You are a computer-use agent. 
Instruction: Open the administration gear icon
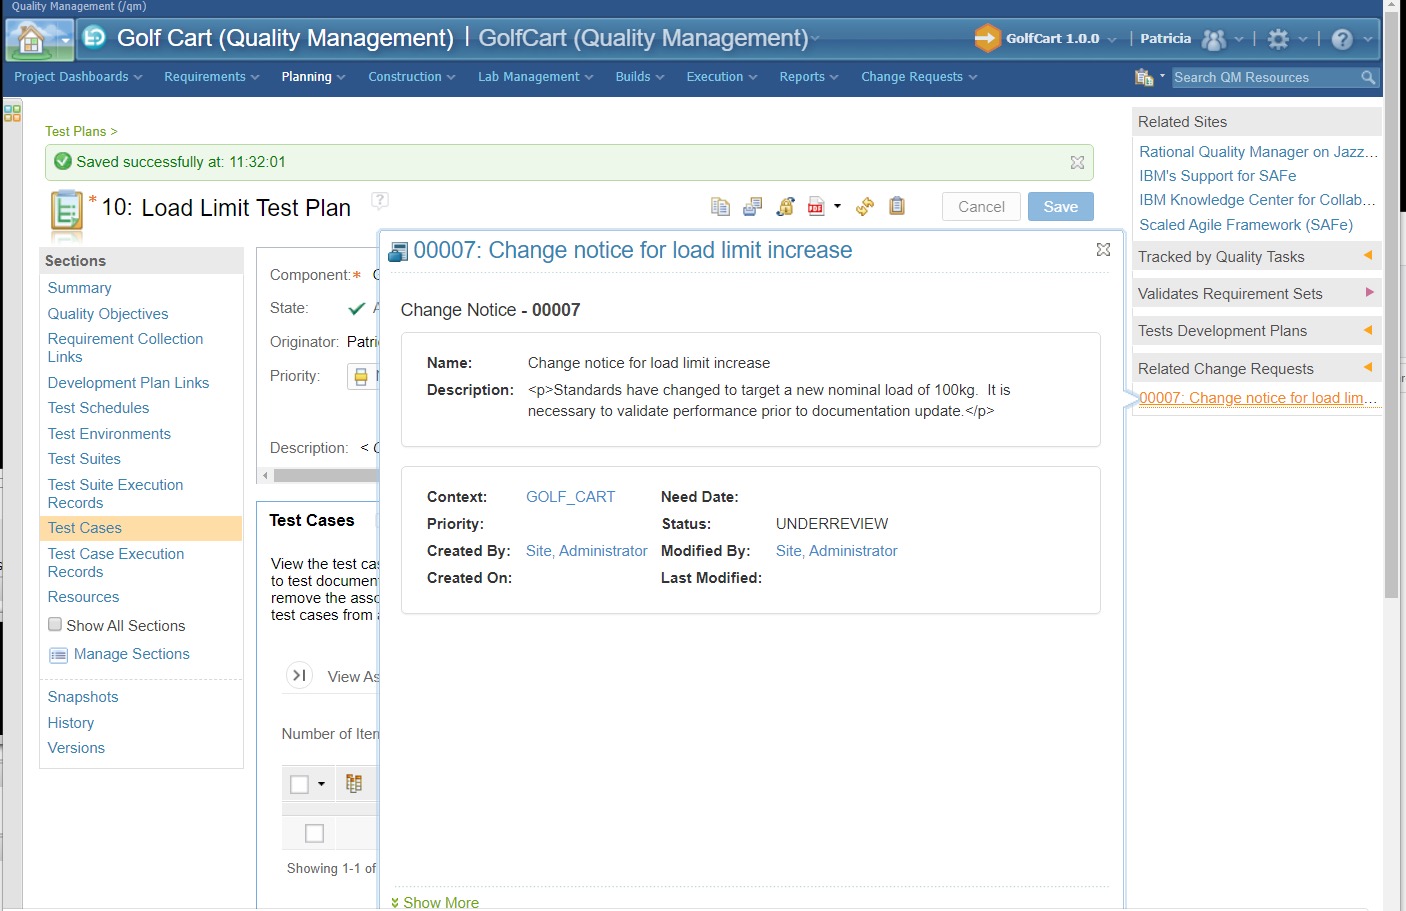pyautogui.click(x=1278, y=39)
